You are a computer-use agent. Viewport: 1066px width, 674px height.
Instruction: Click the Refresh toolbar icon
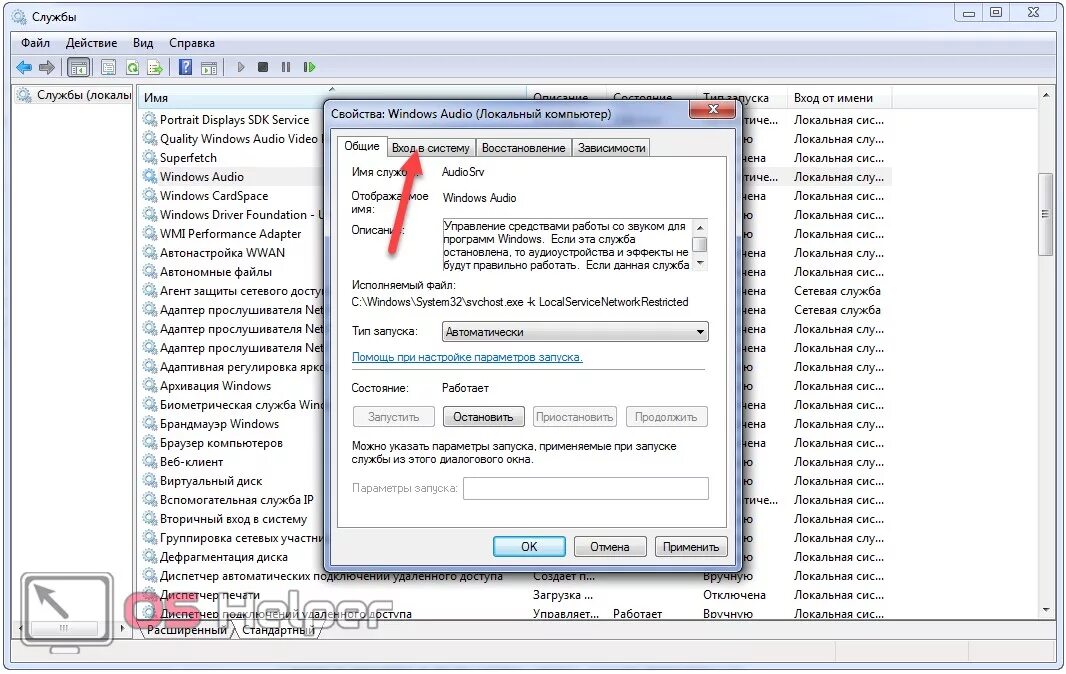point(133,67)
